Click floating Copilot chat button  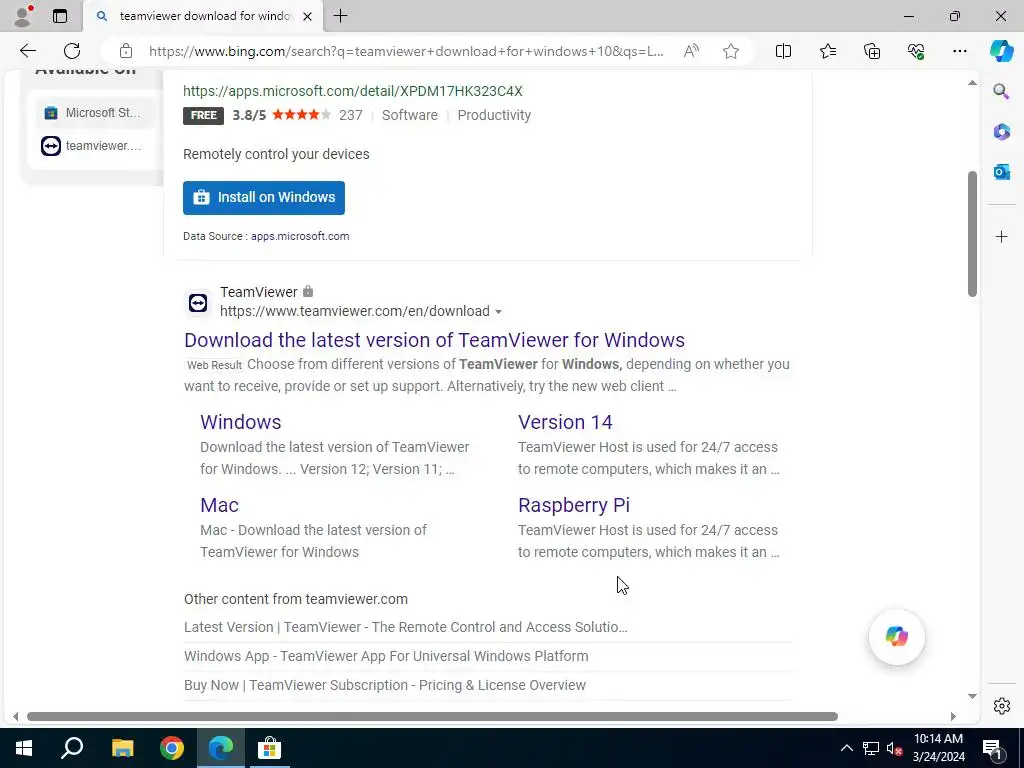tap(897, 637)
